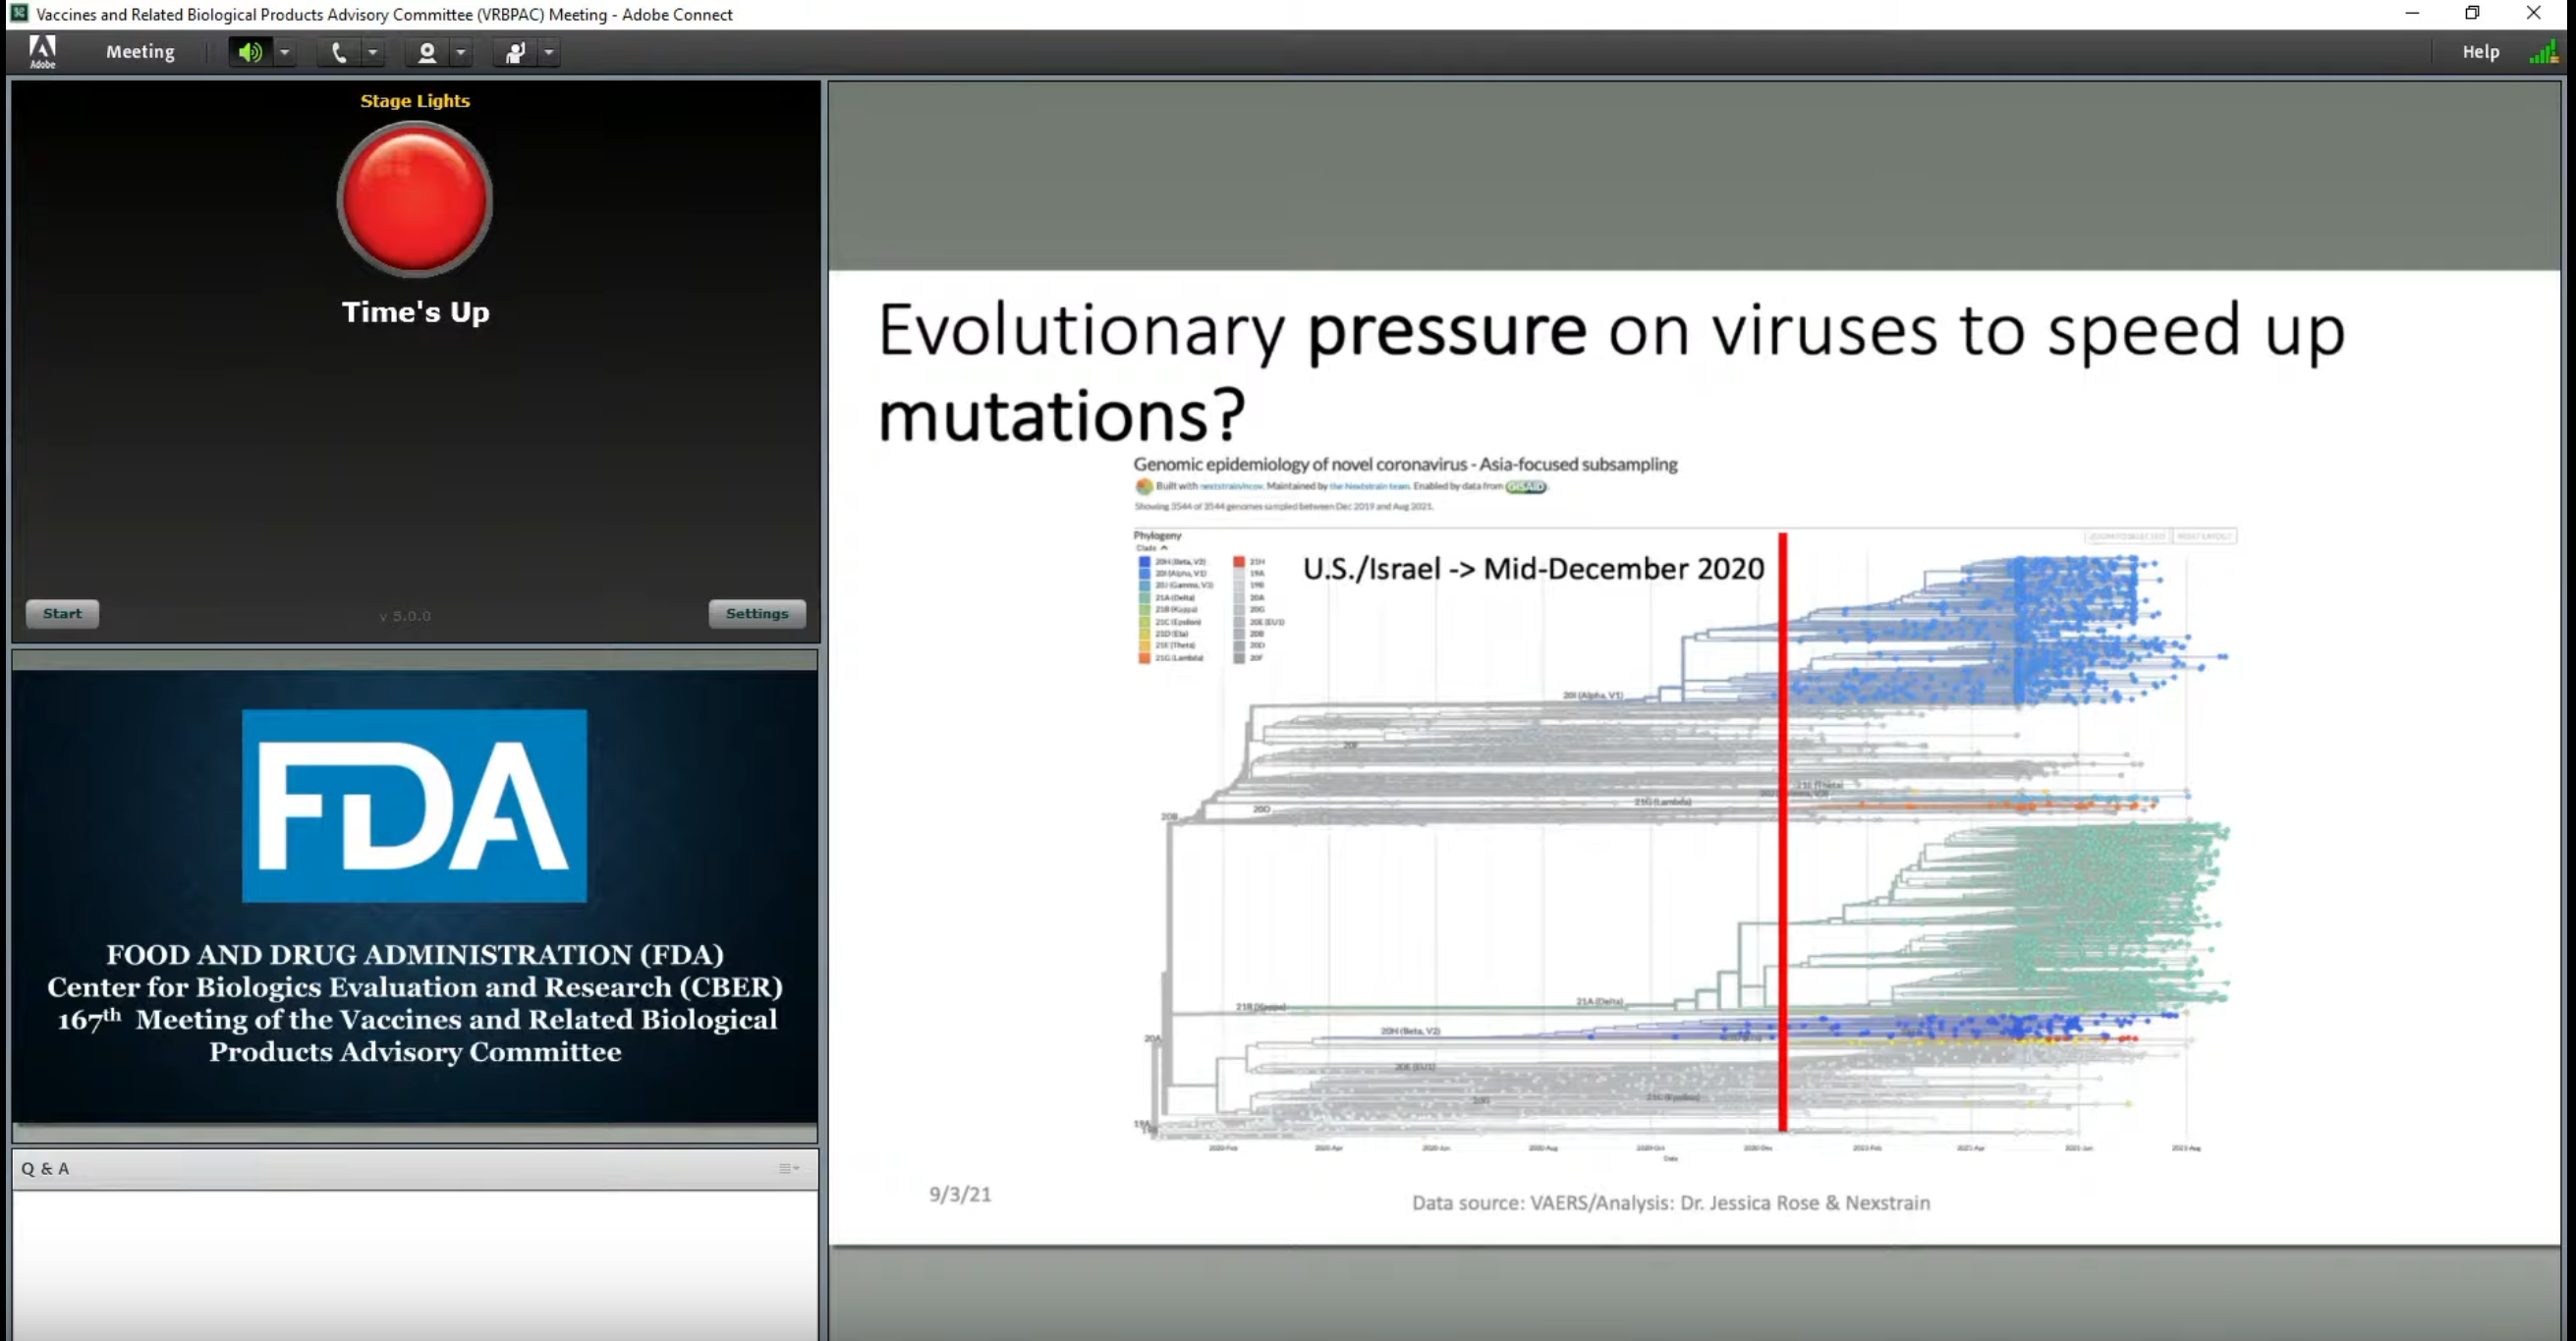Click the webcam icon
Screen dimensions: 2576x1341
[x=427, y=52]
